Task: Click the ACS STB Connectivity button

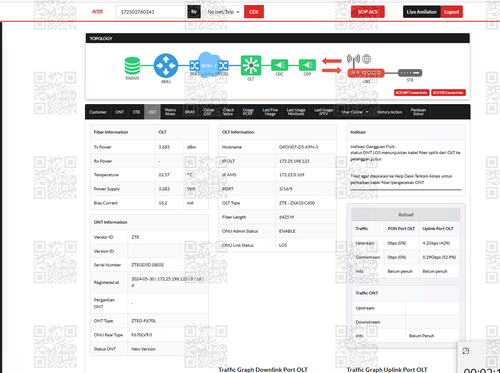Action: tap(448, 93)
